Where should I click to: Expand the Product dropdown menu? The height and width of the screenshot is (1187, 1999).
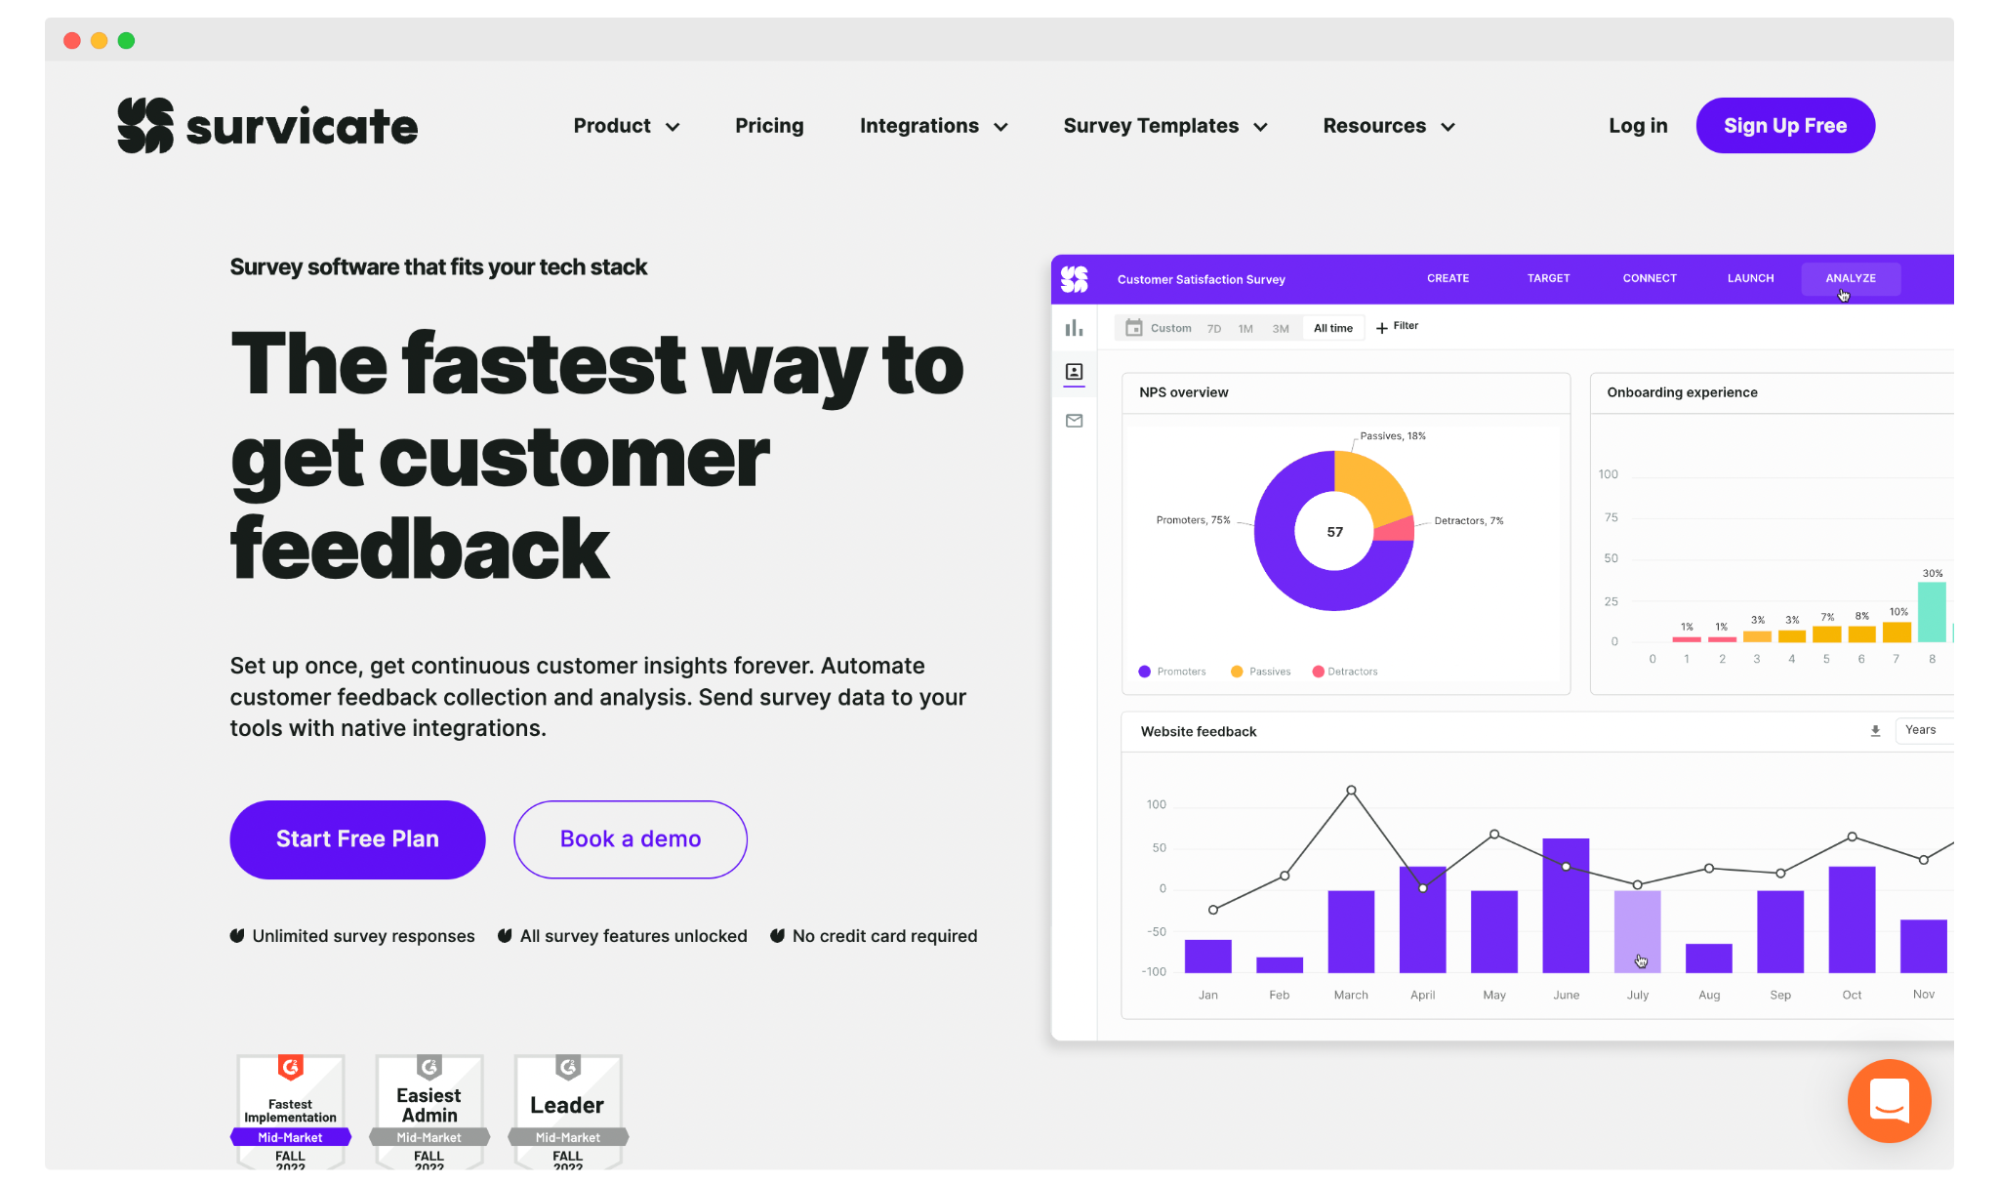click(626, 126)
